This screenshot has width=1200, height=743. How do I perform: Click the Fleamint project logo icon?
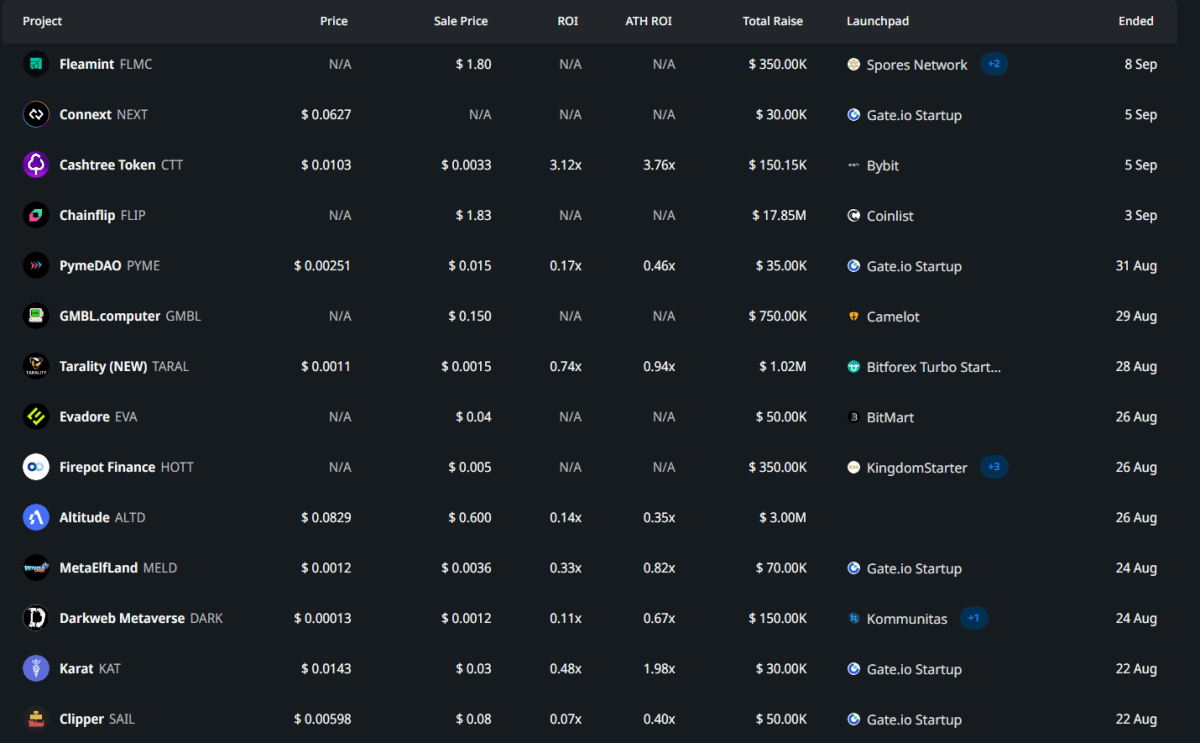tap(36, 64)
